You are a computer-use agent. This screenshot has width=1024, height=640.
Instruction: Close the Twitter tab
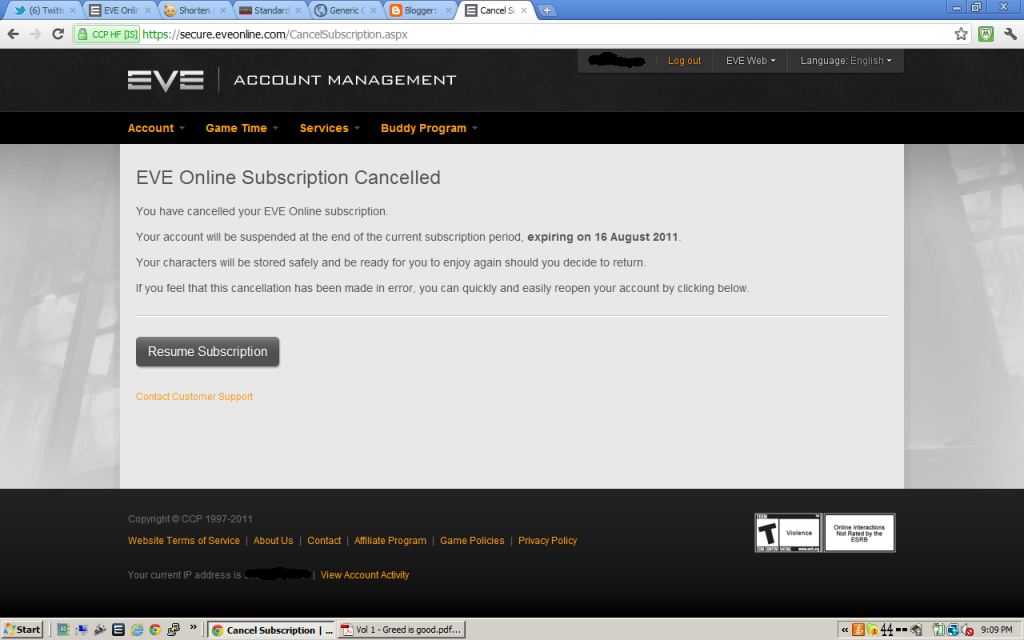click(72, 10)
